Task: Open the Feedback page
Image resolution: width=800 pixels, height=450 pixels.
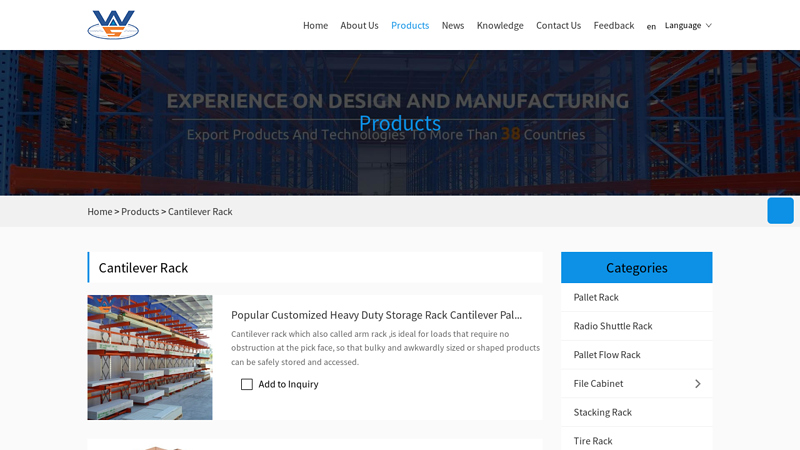Action: (x=614, y=26)
